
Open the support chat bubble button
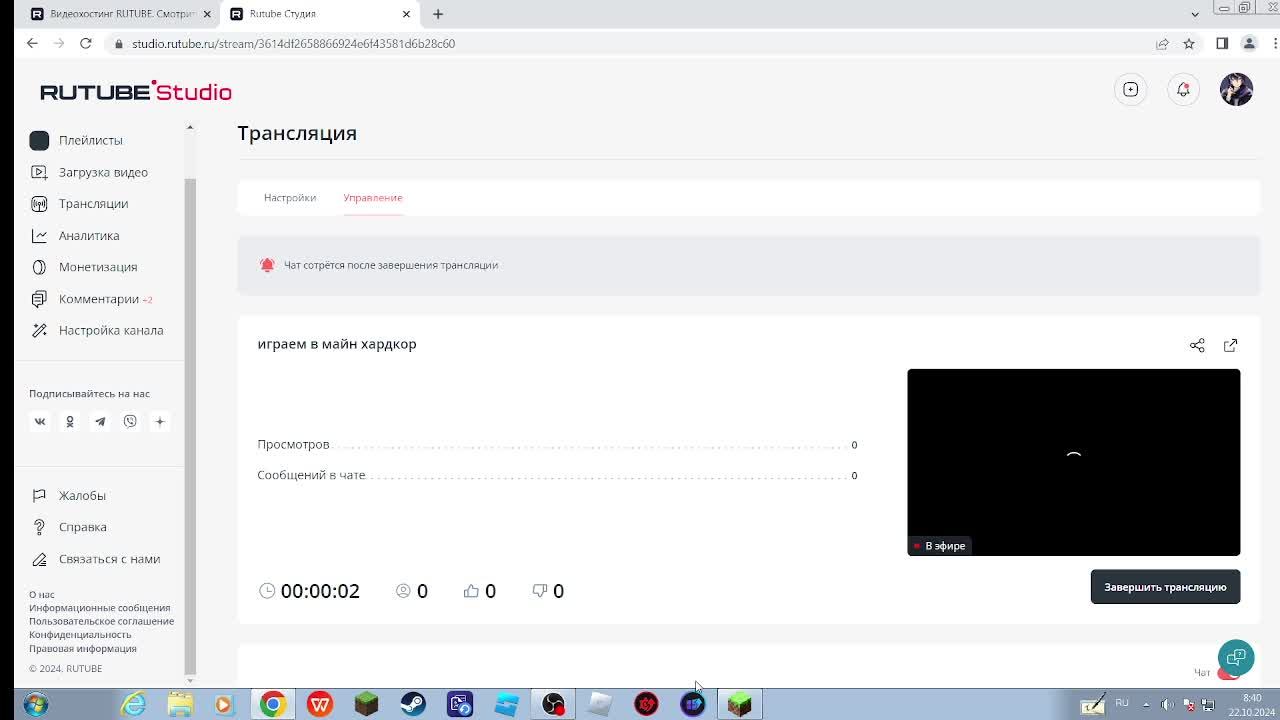(1236, 657)
